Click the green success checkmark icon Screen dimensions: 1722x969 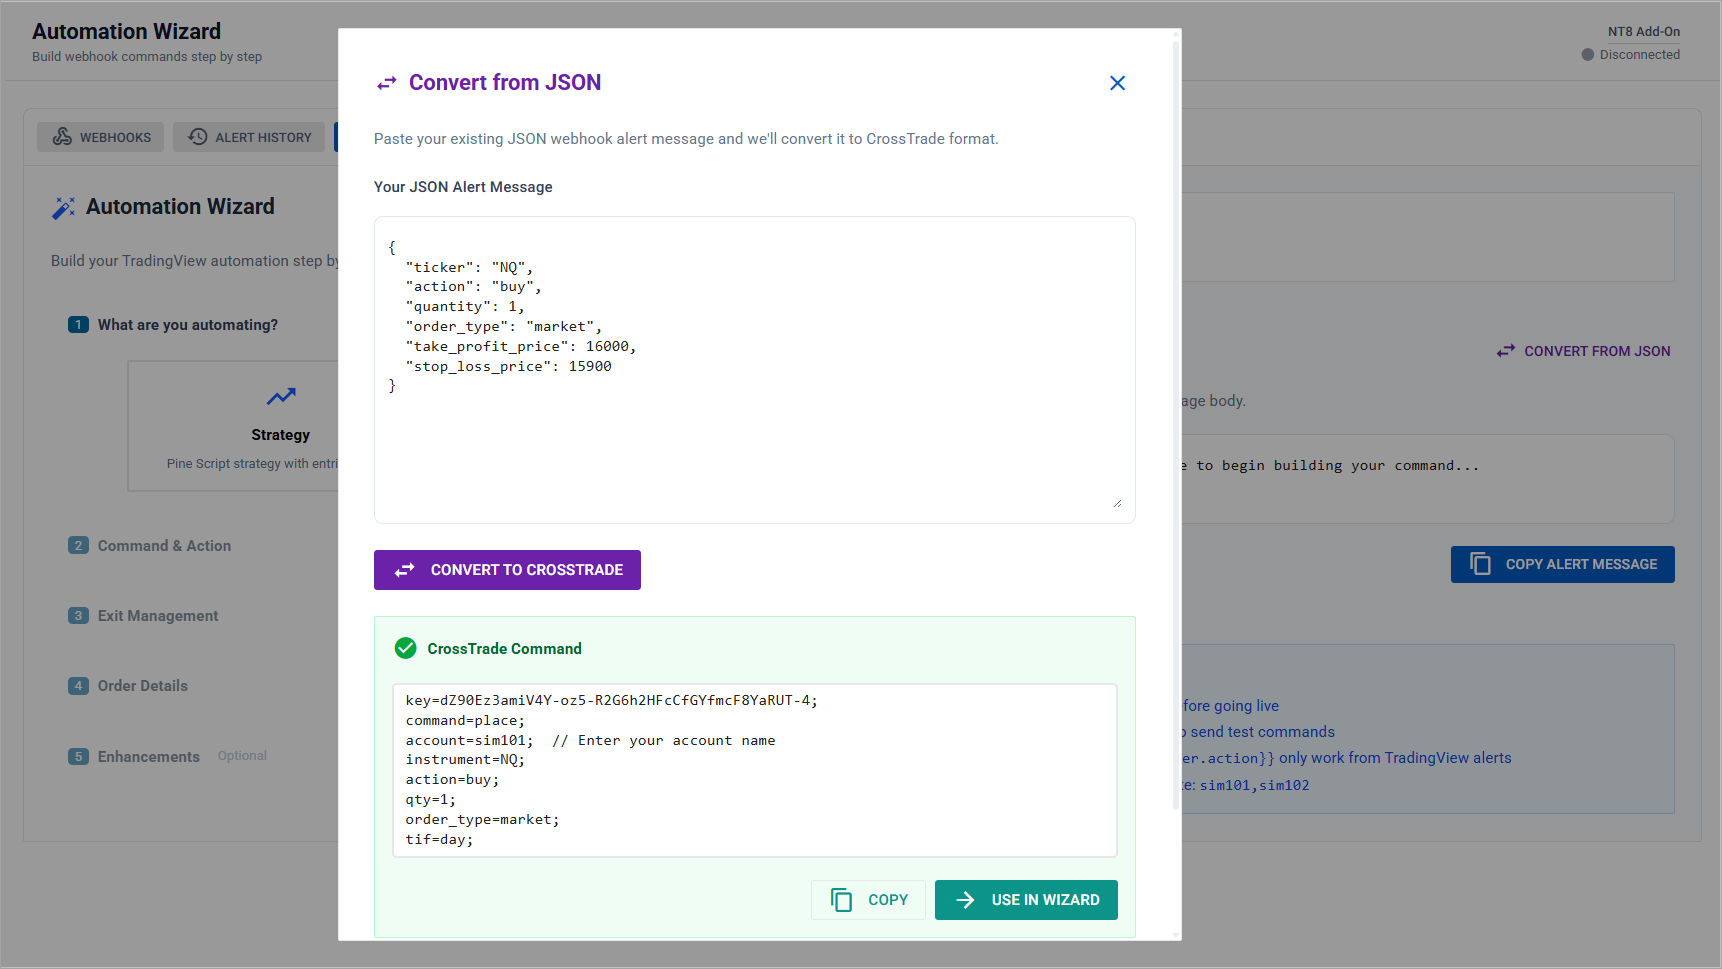406,649
